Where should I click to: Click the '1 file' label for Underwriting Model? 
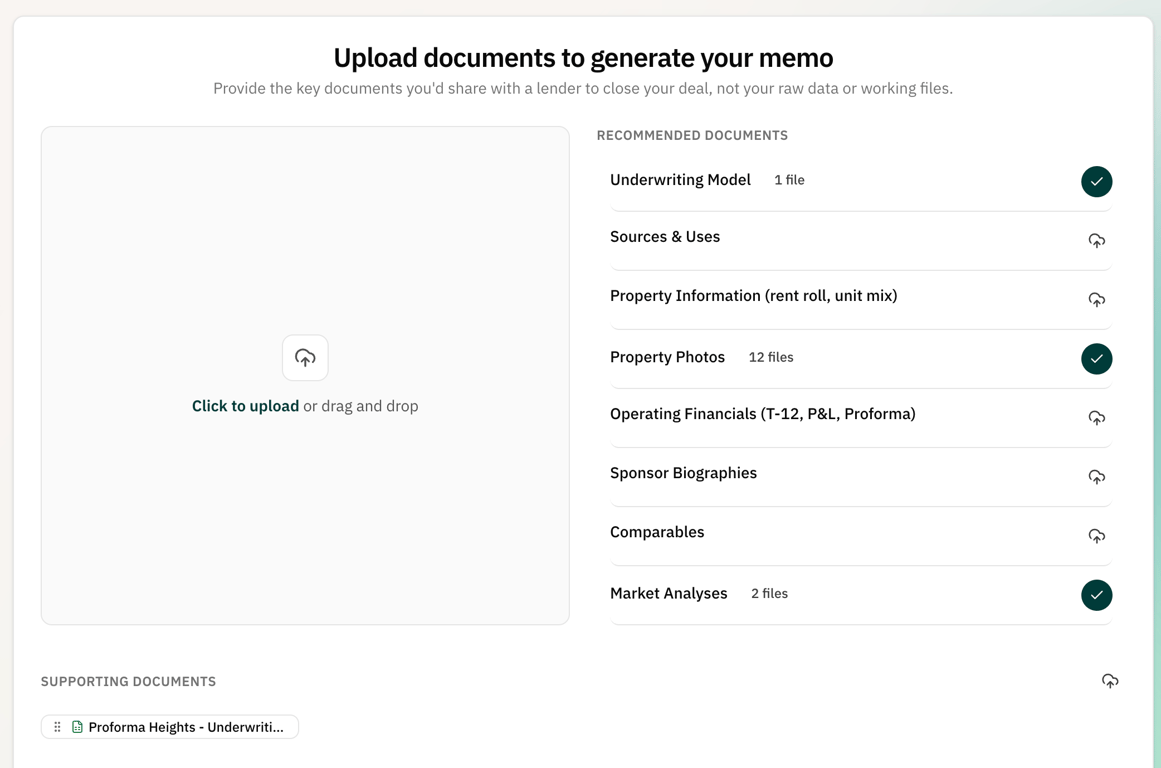(789, 180)
